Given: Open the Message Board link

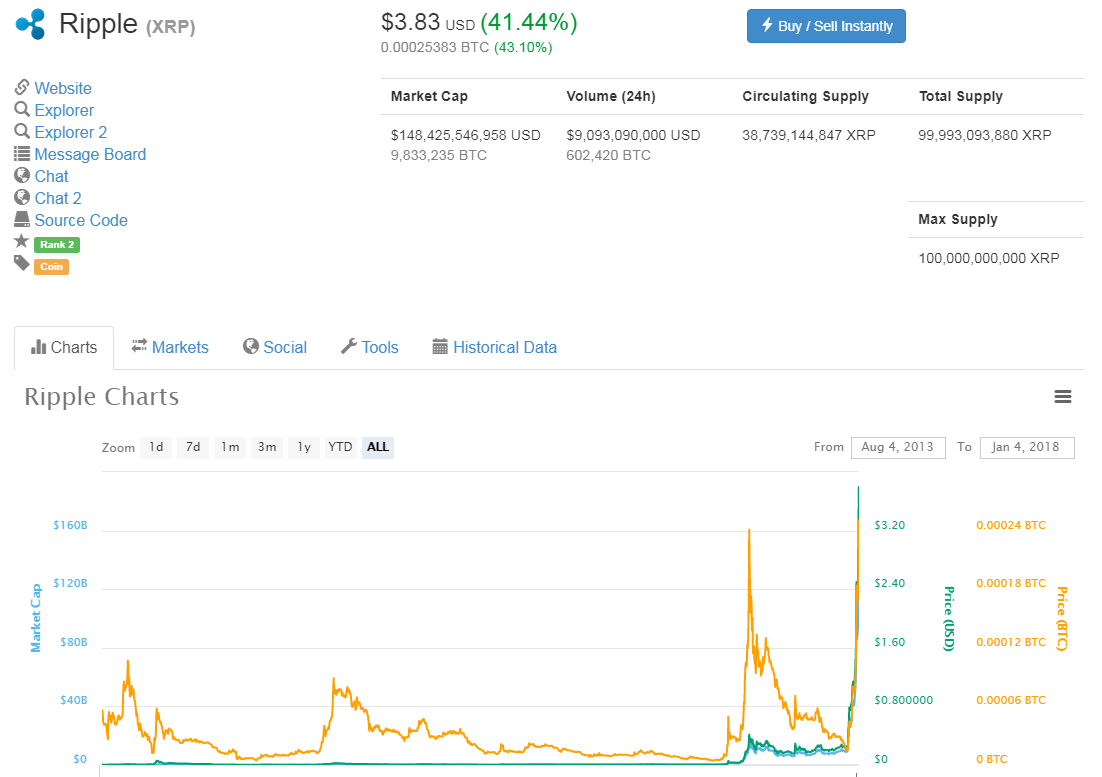Looking at the screenshot, I should [90, 154].
